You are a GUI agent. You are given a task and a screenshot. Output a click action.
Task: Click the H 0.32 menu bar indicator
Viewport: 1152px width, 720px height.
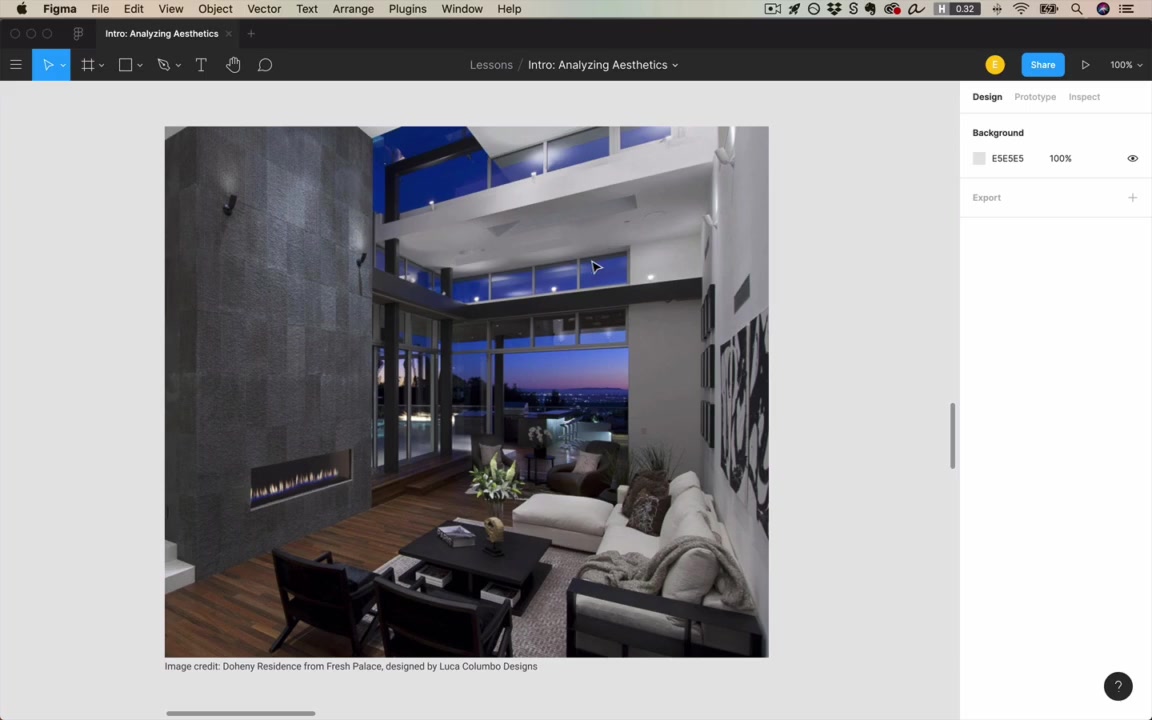pos(957,9)
